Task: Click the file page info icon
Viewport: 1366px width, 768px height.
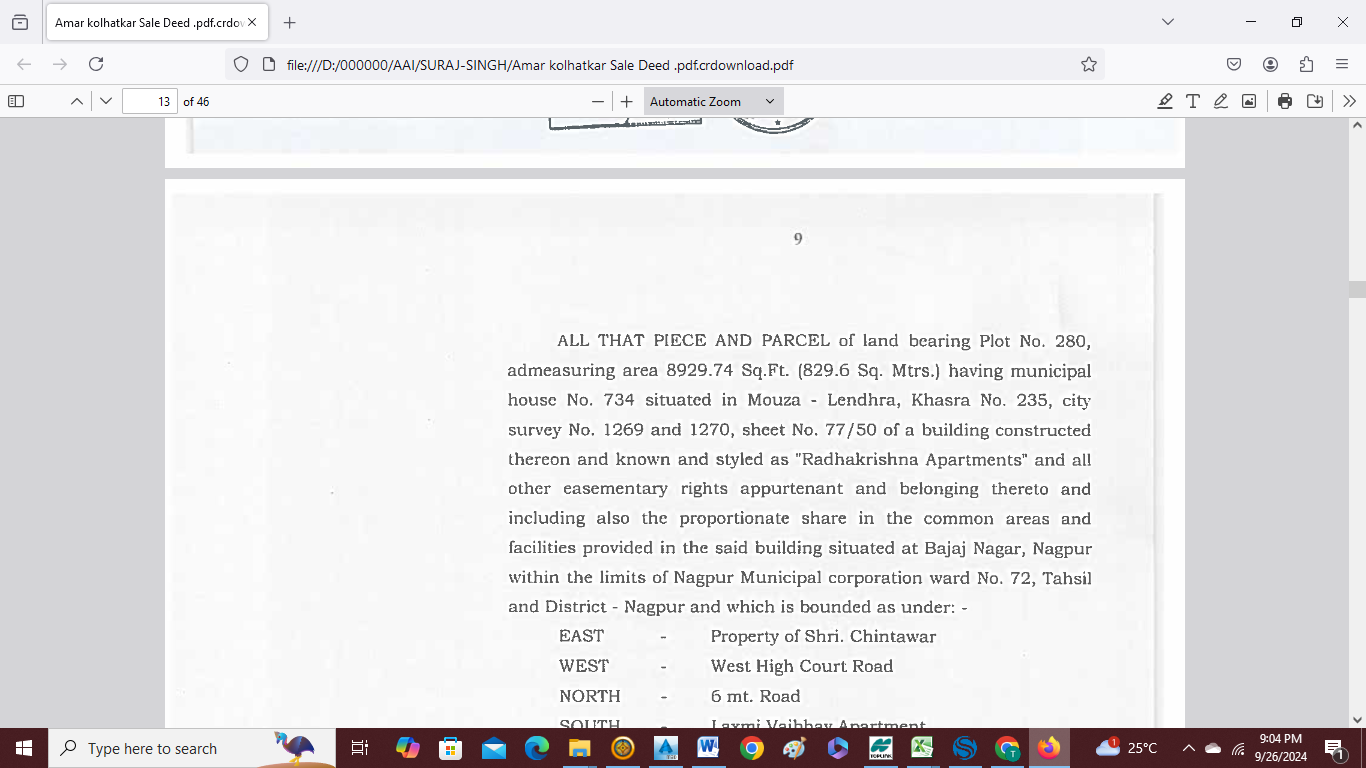Action: tap(268, 64)
